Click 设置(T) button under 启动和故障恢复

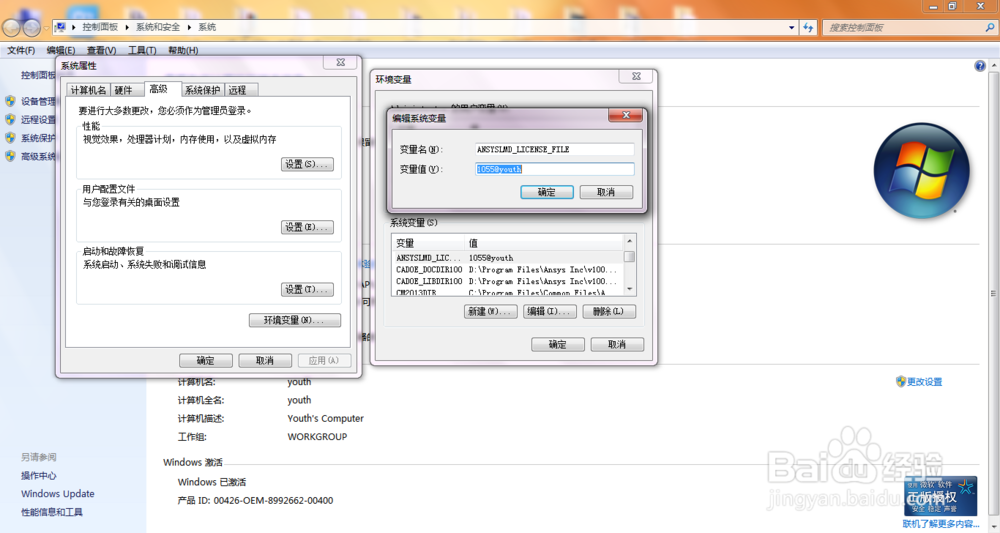(x=307, y=289)
